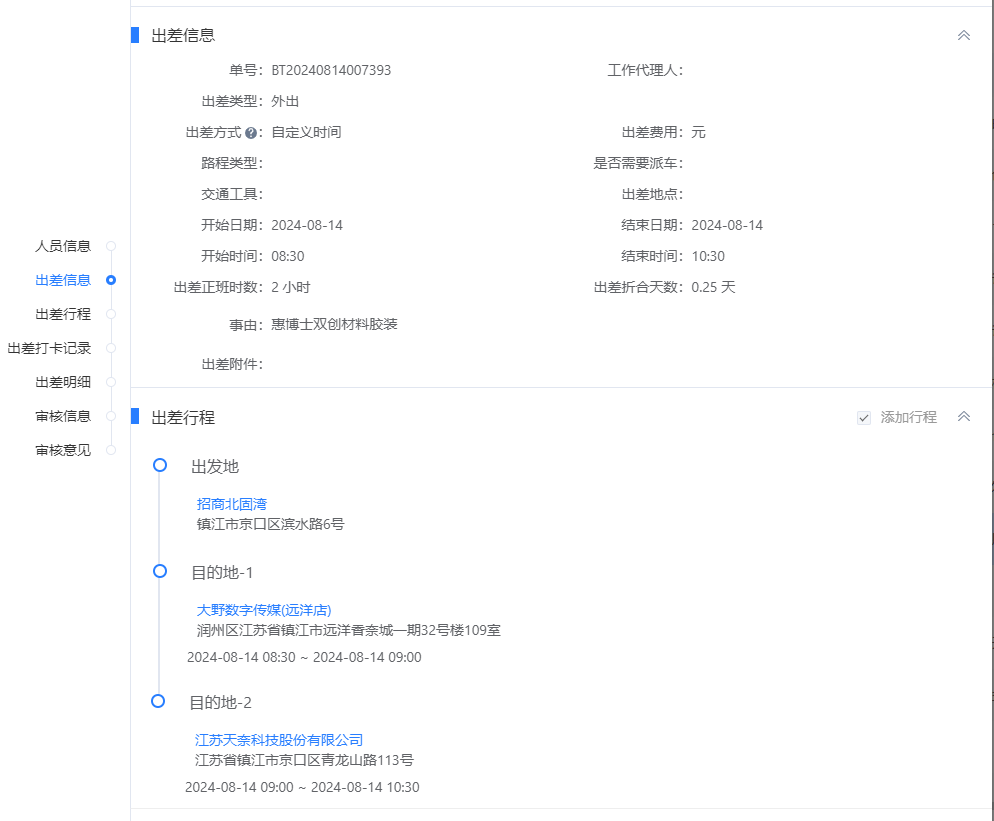Open the 招商北固湾 location link

(234, 504)
